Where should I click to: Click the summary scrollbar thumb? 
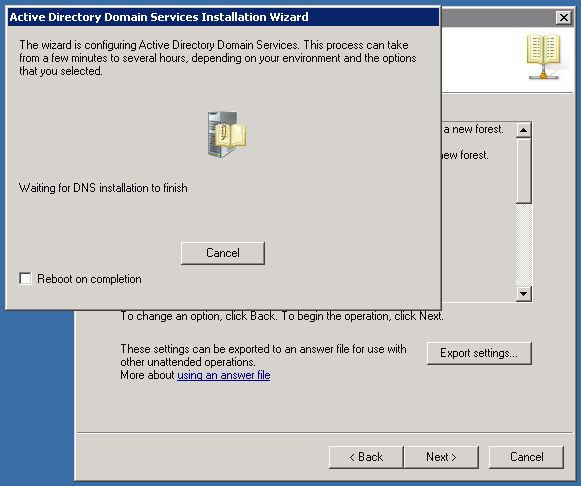point(524,171)
